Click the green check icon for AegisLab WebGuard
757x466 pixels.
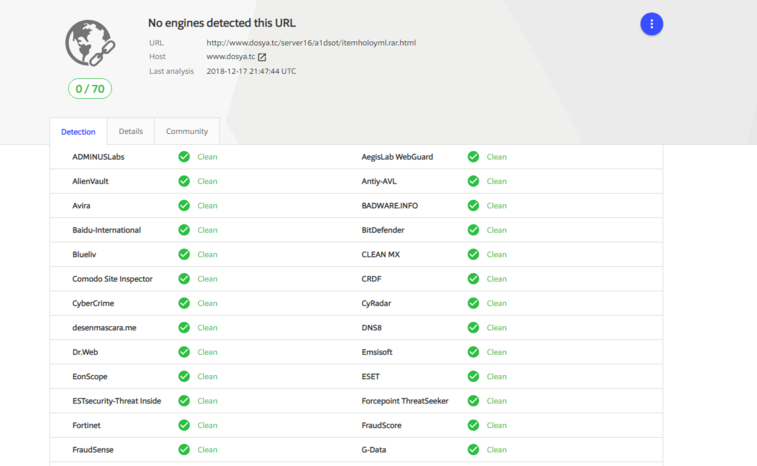(x=473, y=156)
